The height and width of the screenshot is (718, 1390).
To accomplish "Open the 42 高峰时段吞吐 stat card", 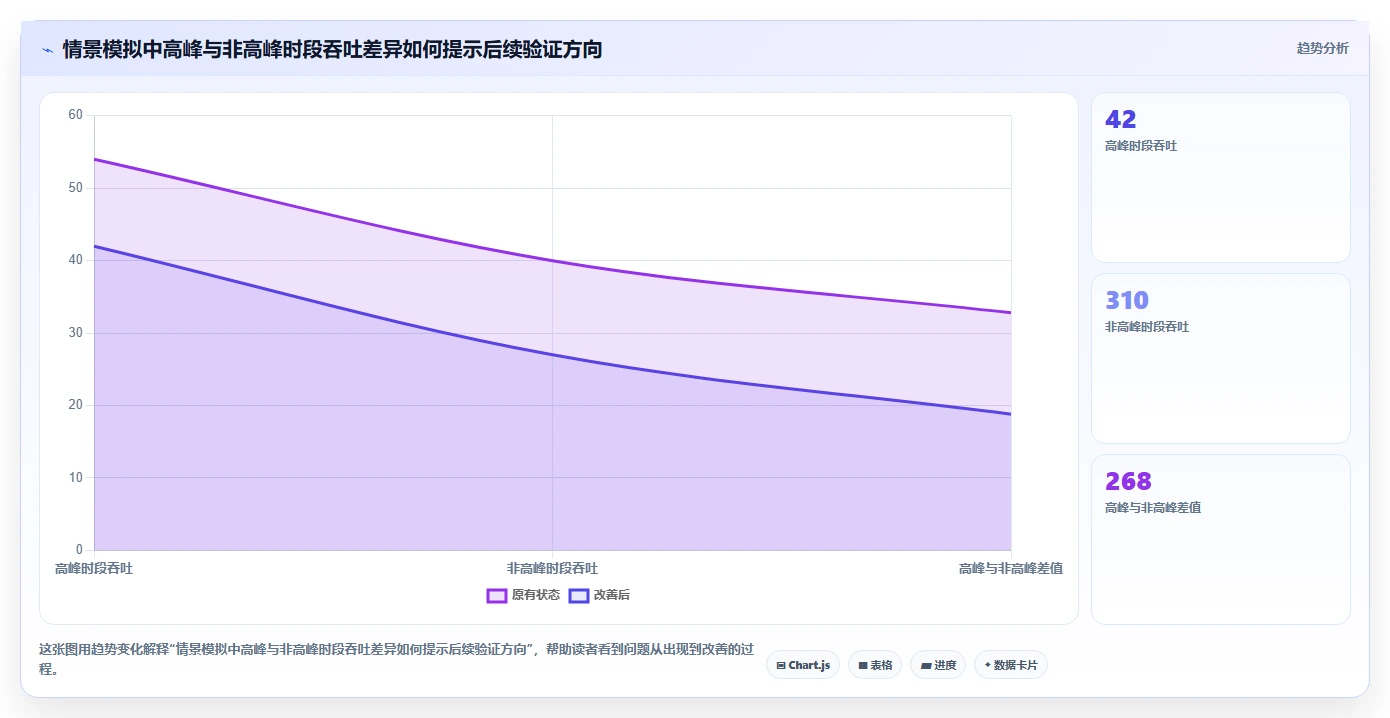I will (1220, 178).
